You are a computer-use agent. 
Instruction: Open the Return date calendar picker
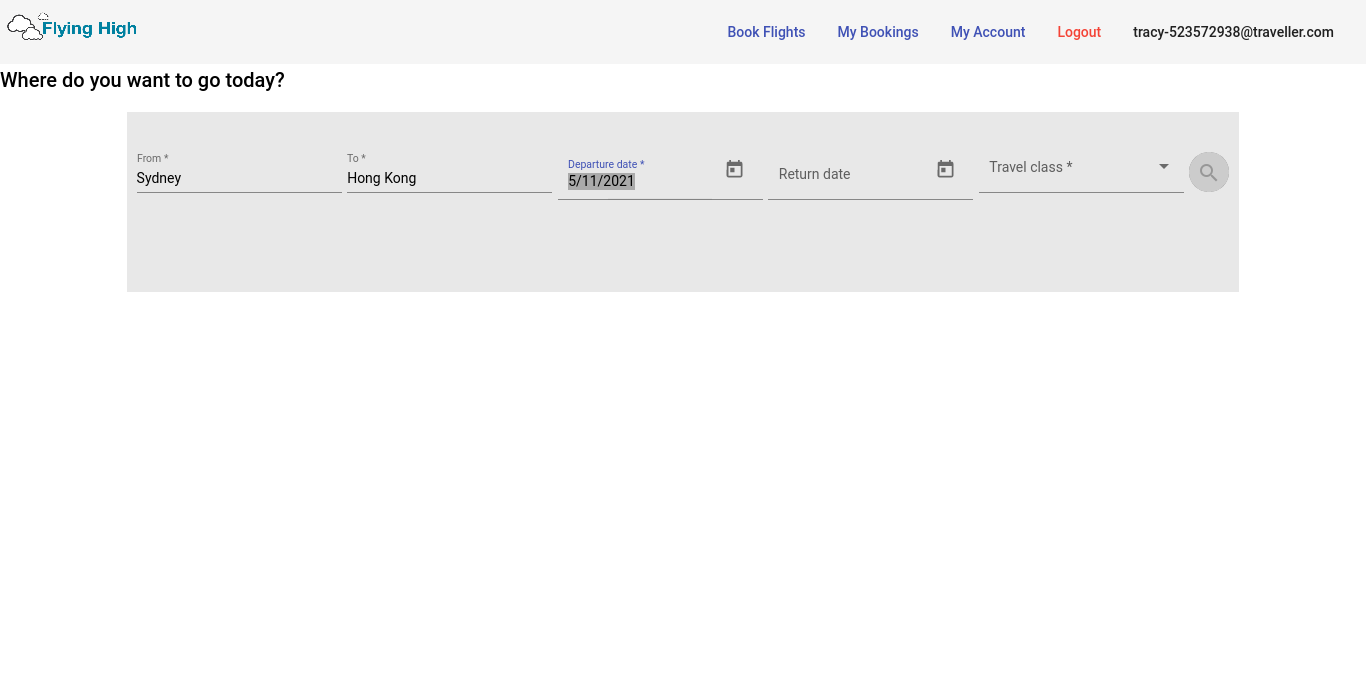(946, 169)
